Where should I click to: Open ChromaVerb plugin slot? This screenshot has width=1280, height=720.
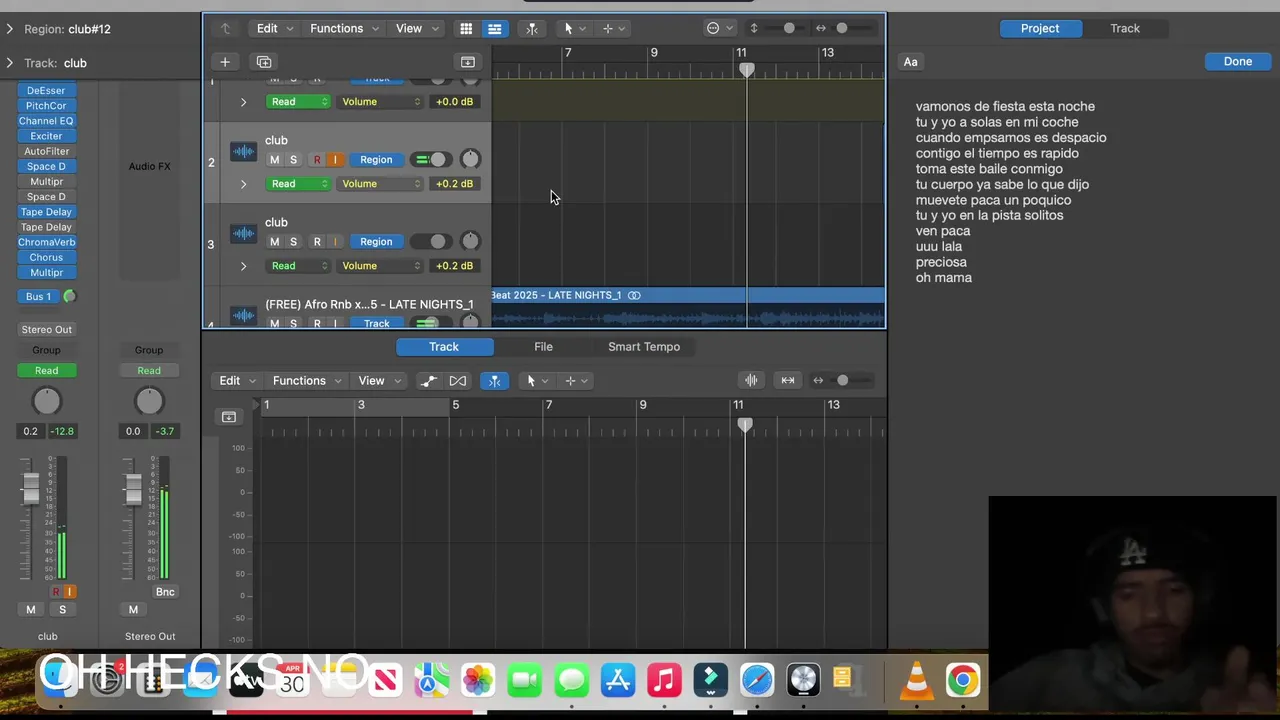tap(46, 242)
